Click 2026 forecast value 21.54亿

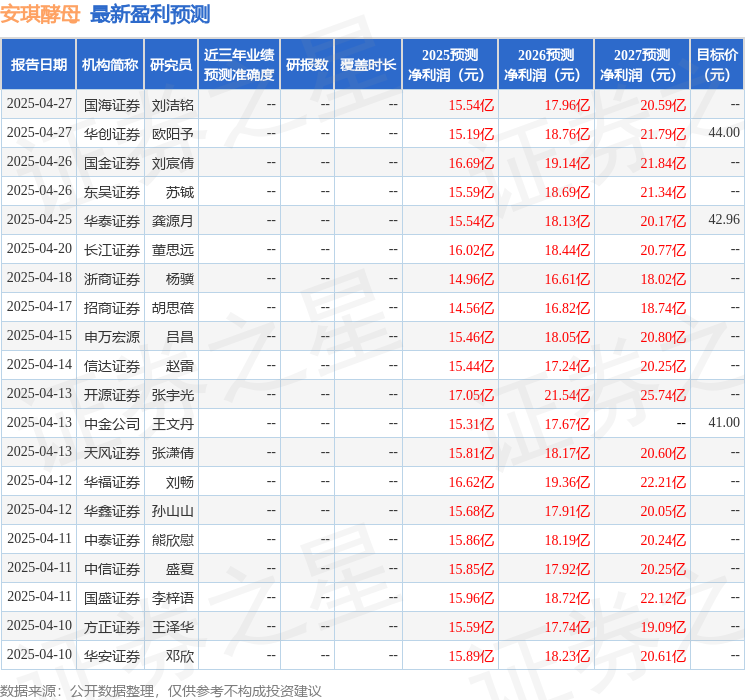567,395
